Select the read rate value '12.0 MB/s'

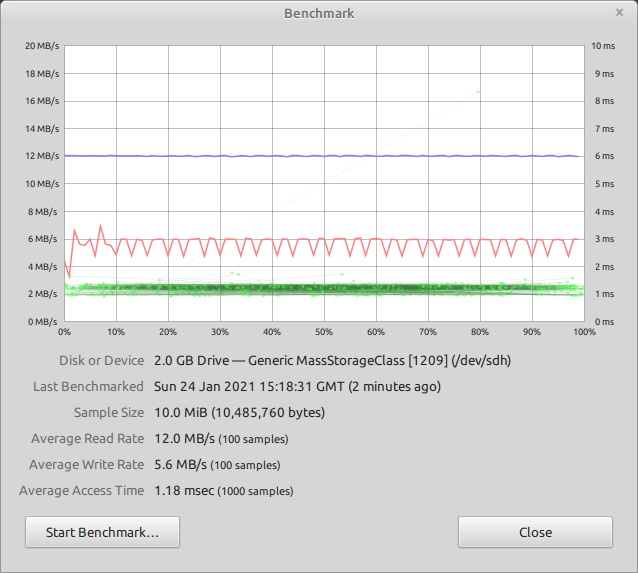(x=184, y=438)
